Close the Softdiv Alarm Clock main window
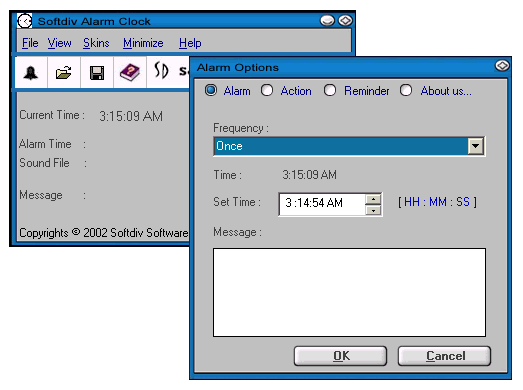The image size is (523, 390). pyautogui.click(x=345, y=21)
